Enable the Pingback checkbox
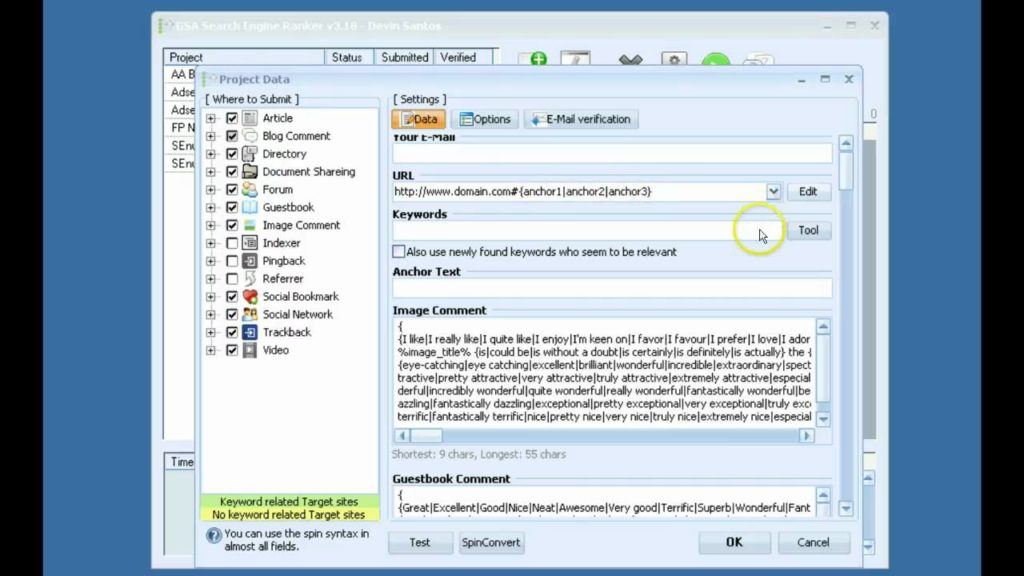 [x=232, y=261]
